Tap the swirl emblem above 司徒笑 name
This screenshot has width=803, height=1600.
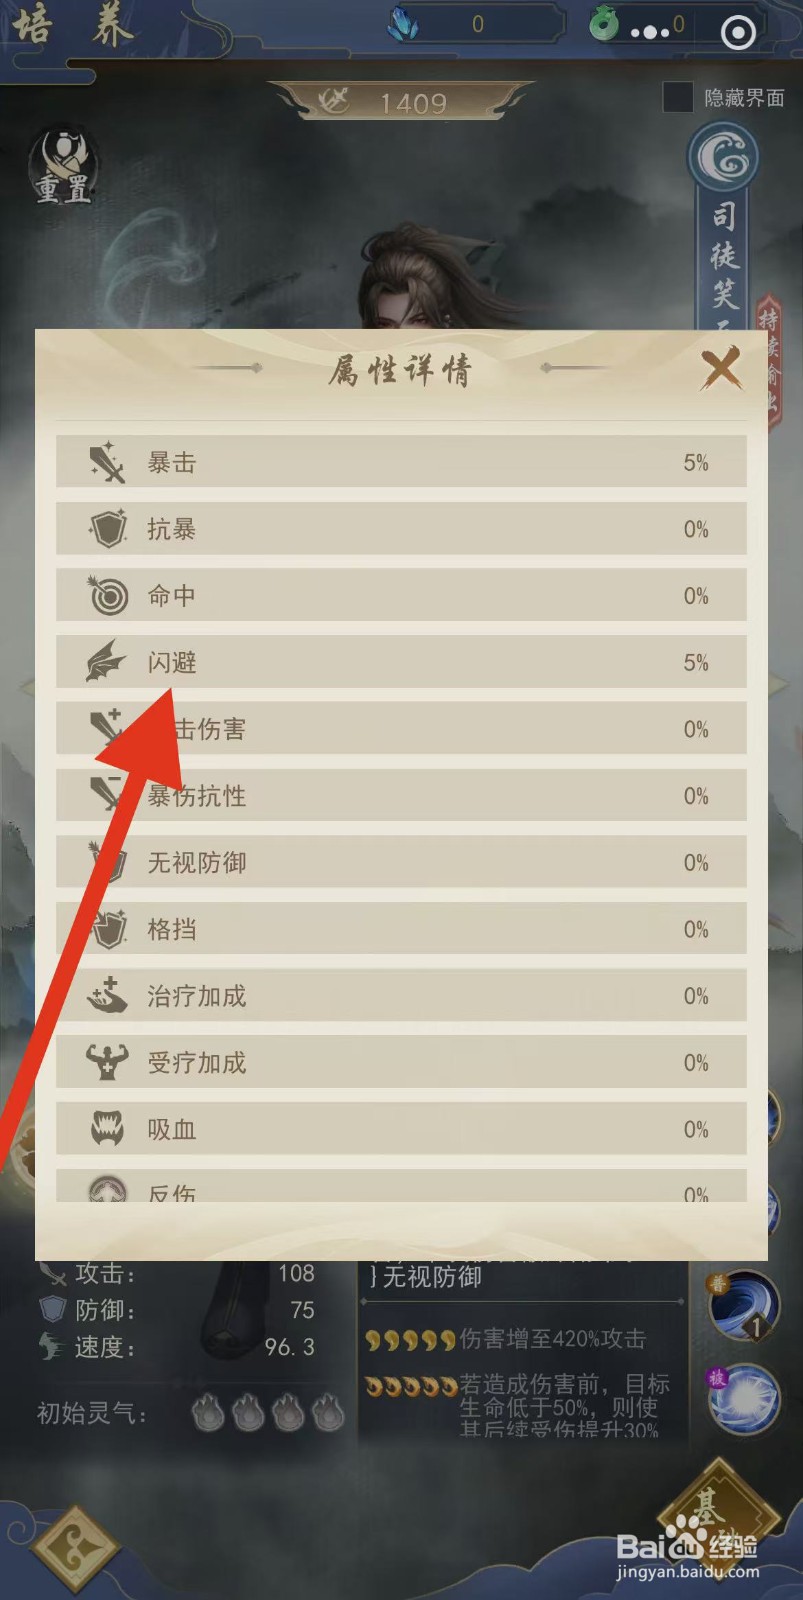[x=723, y=157]
